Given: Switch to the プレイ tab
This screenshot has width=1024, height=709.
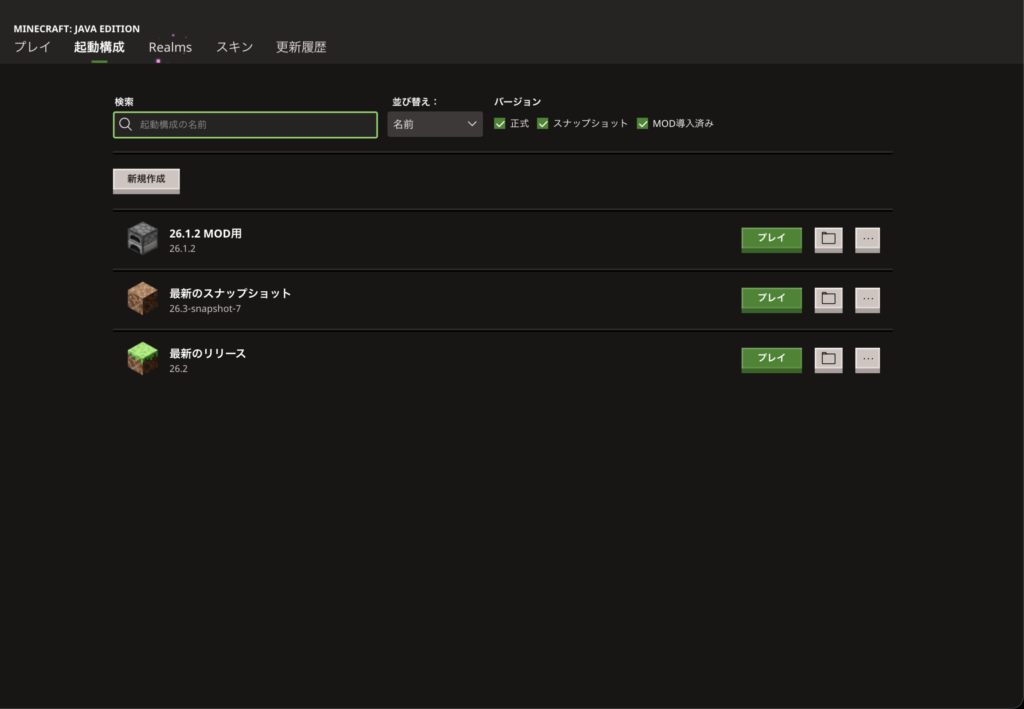Looking at the screenshot, I should pyautogui.click(x=32, y=47).
